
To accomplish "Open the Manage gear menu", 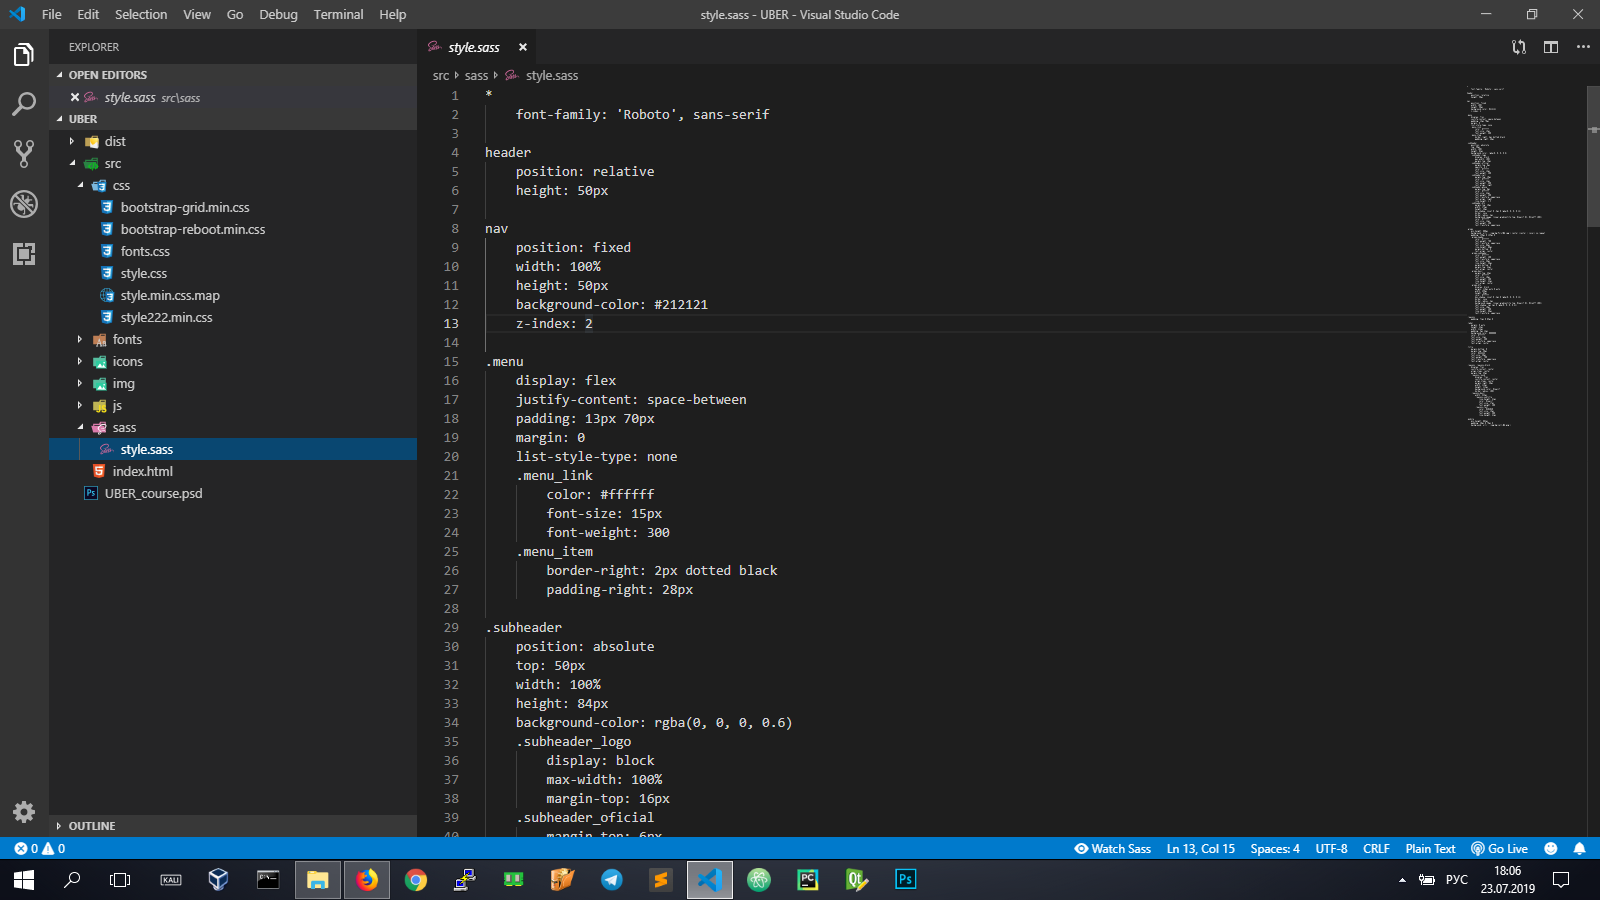I will [x=24, y=811].
